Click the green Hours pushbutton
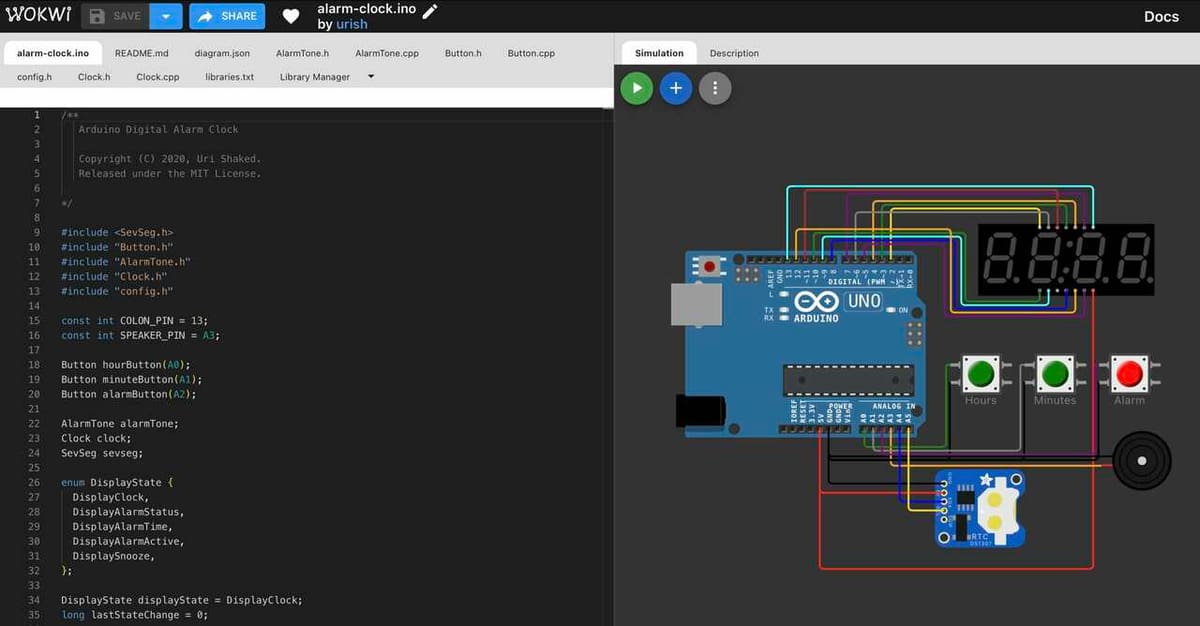 981,375
